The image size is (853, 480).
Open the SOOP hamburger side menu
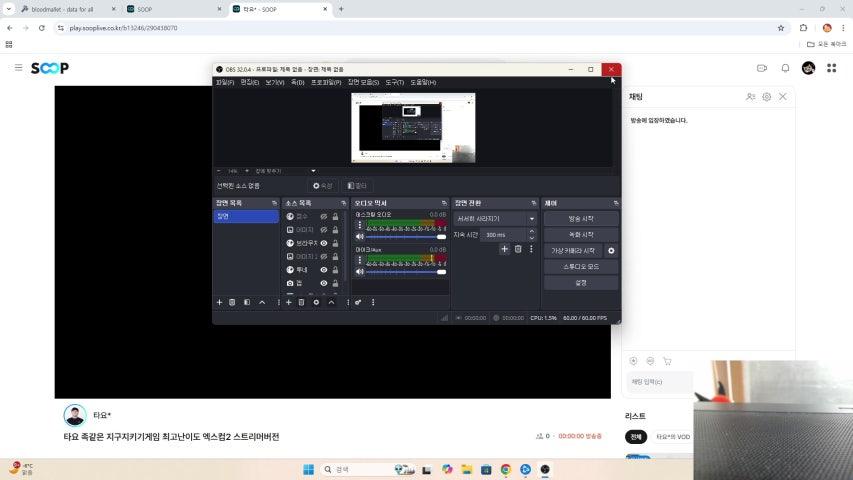[18, 67]
